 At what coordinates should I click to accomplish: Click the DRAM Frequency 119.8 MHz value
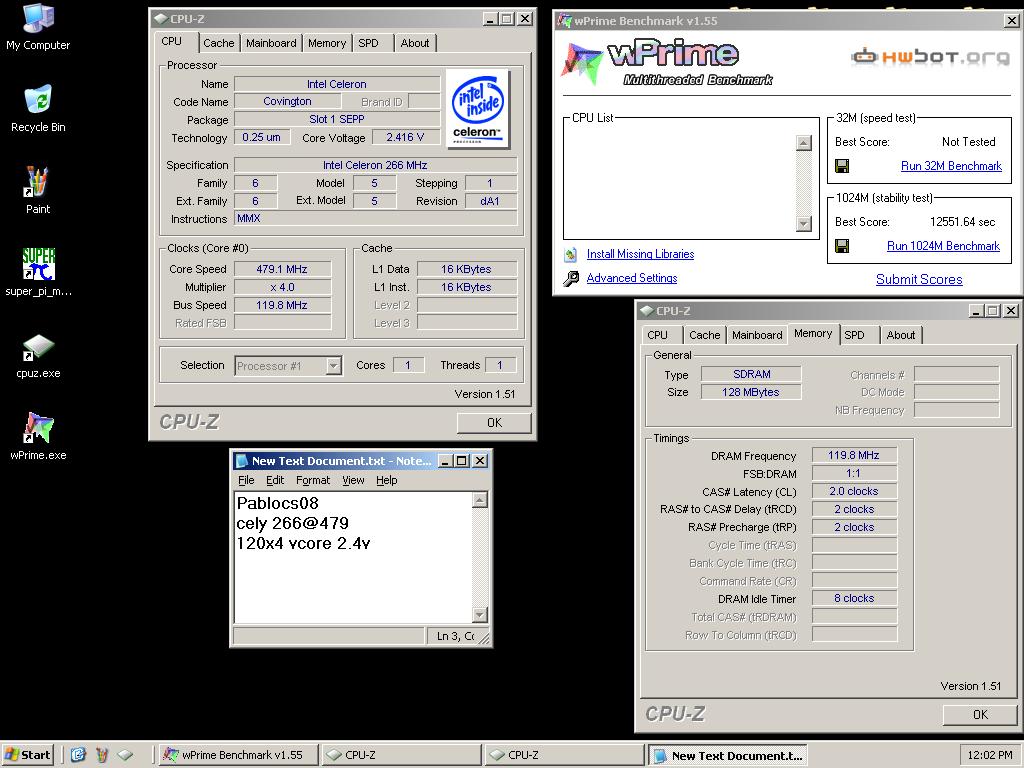pos(854,455)
